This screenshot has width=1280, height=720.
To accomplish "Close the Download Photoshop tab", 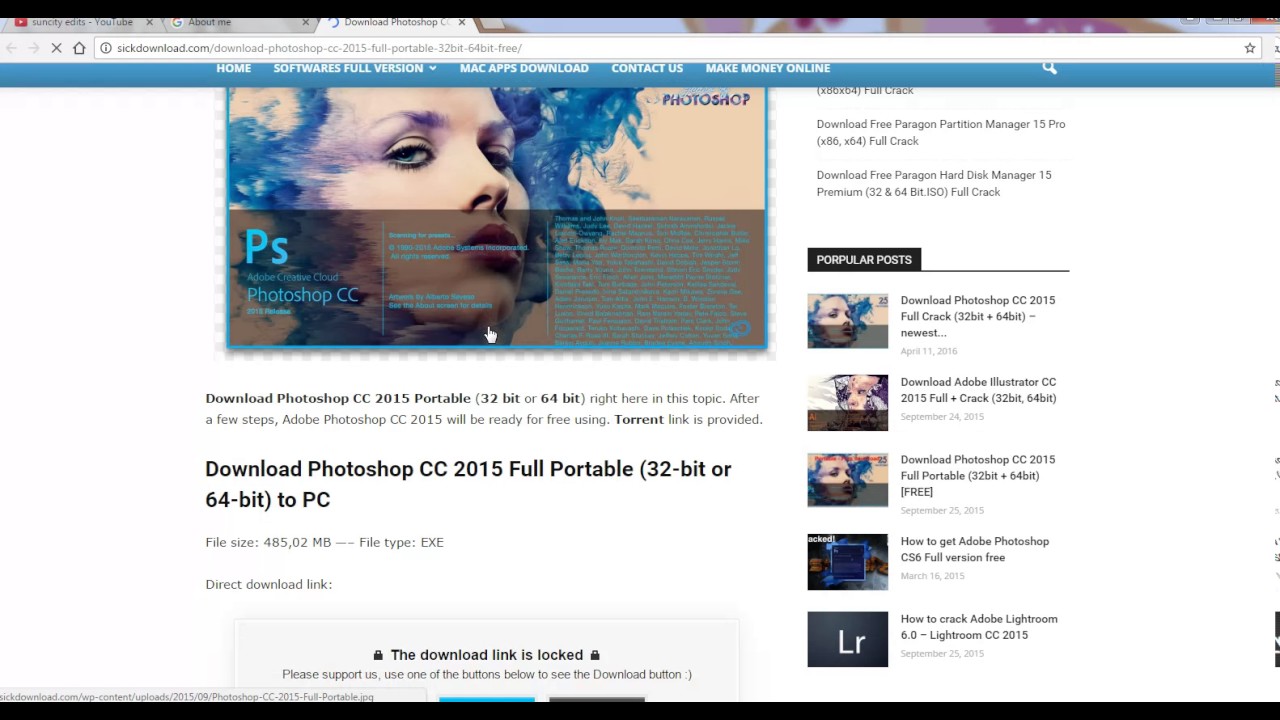I will pyautogui.click(x=461, y=22).
